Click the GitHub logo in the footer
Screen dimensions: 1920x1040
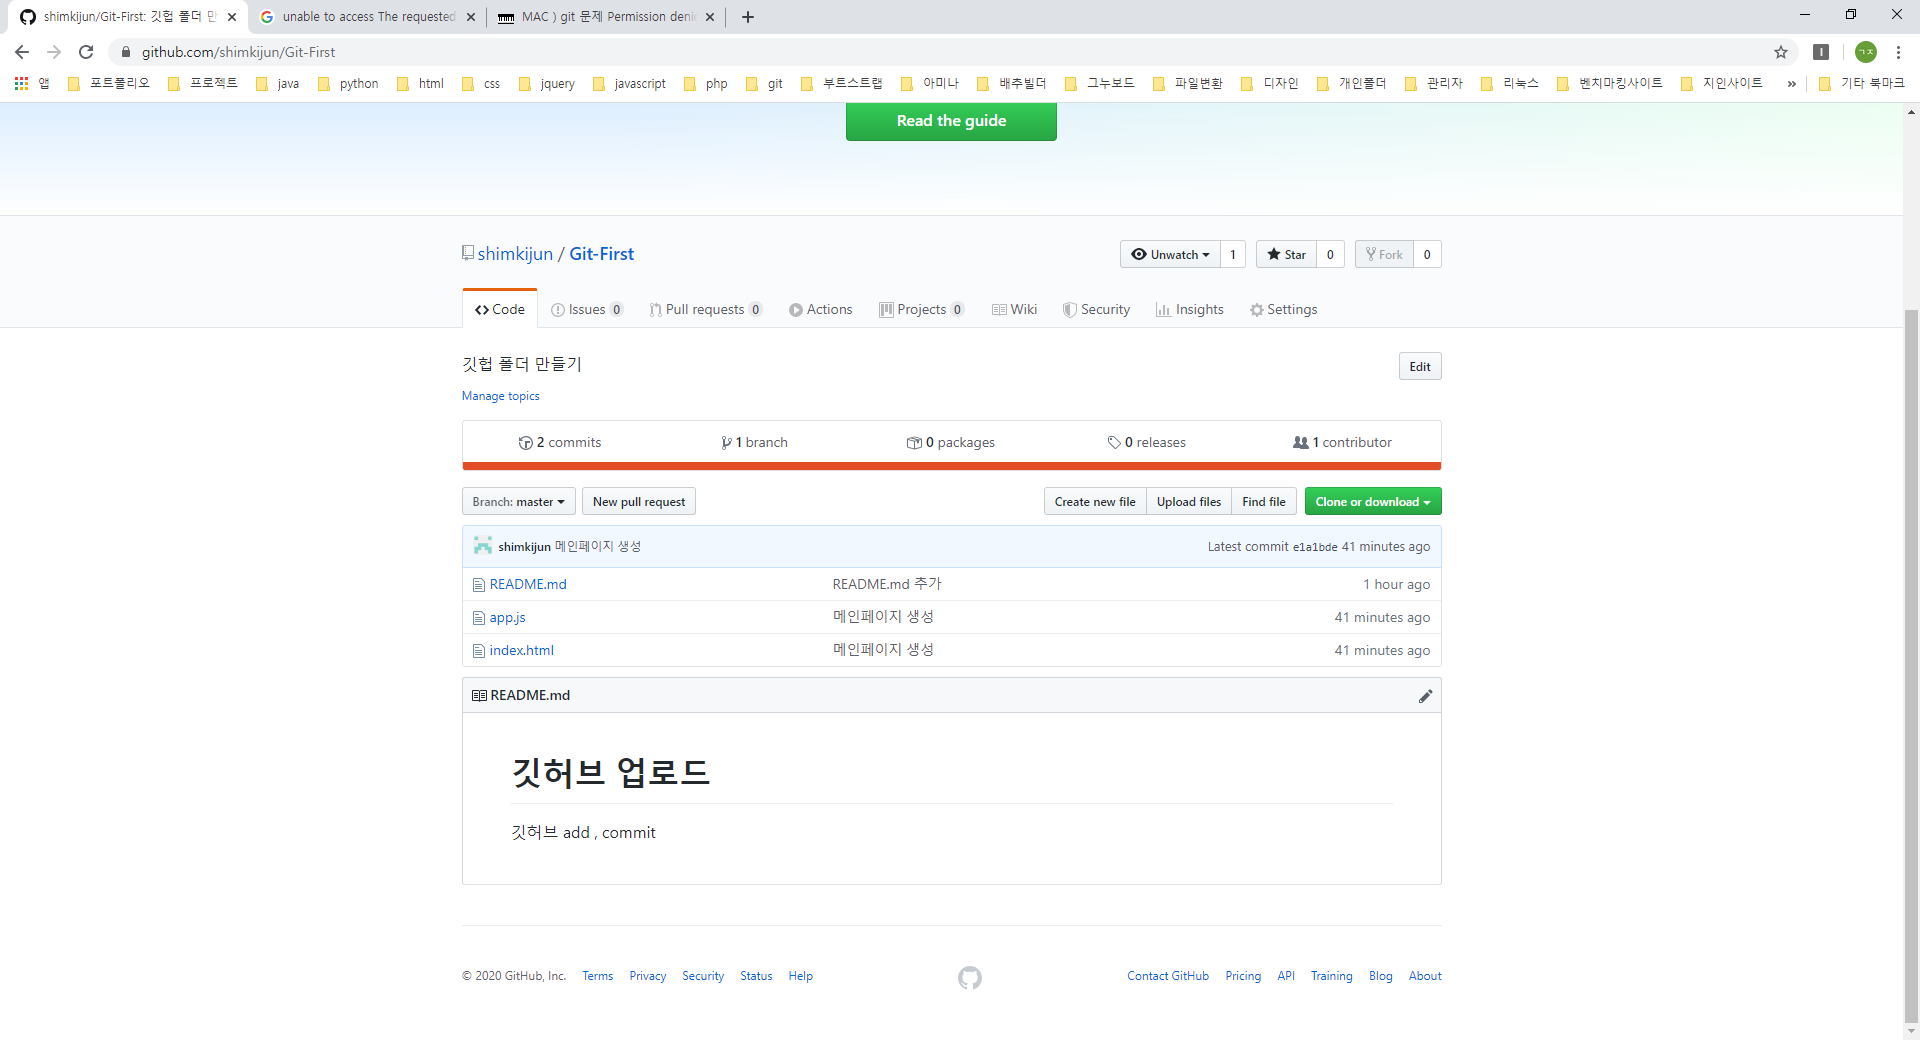(x=969, y=977)
